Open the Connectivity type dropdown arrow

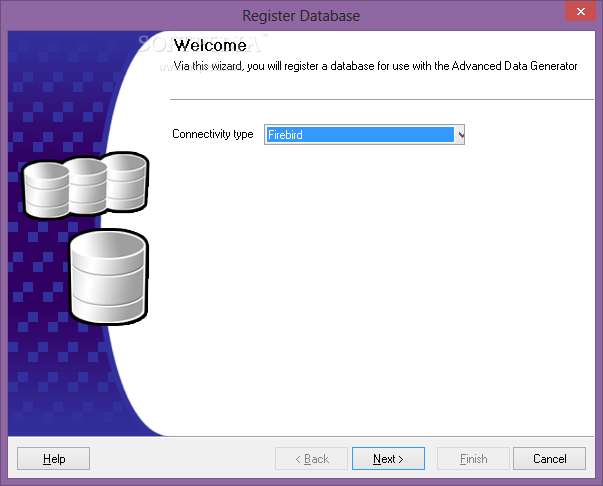(x=460, y=135)
